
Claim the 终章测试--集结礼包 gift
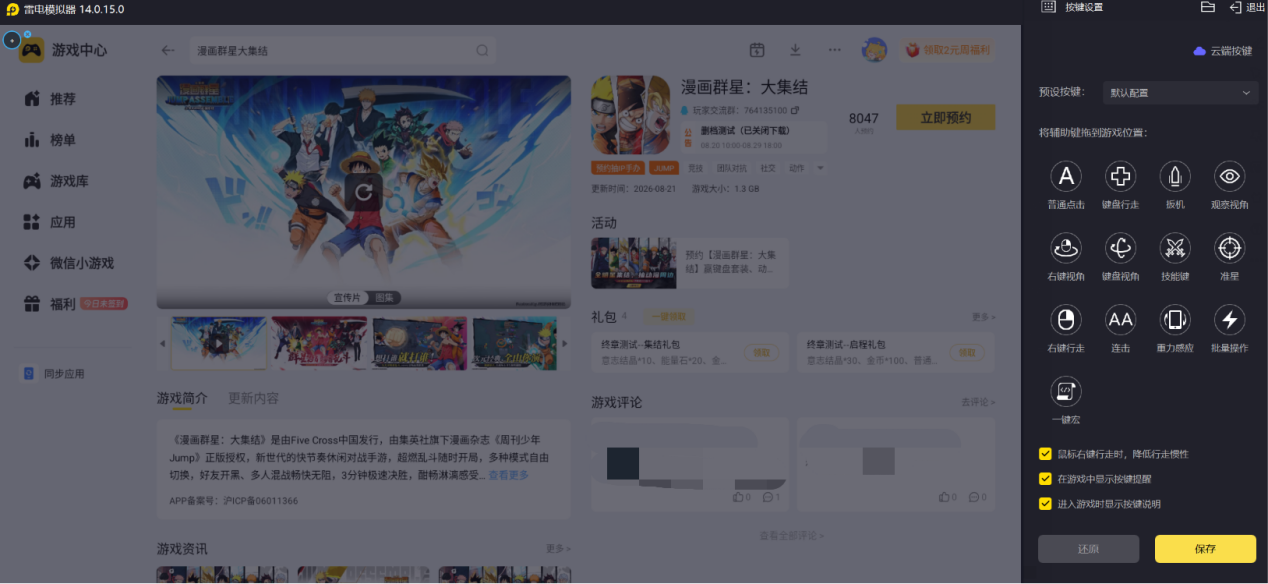(762, 353)
